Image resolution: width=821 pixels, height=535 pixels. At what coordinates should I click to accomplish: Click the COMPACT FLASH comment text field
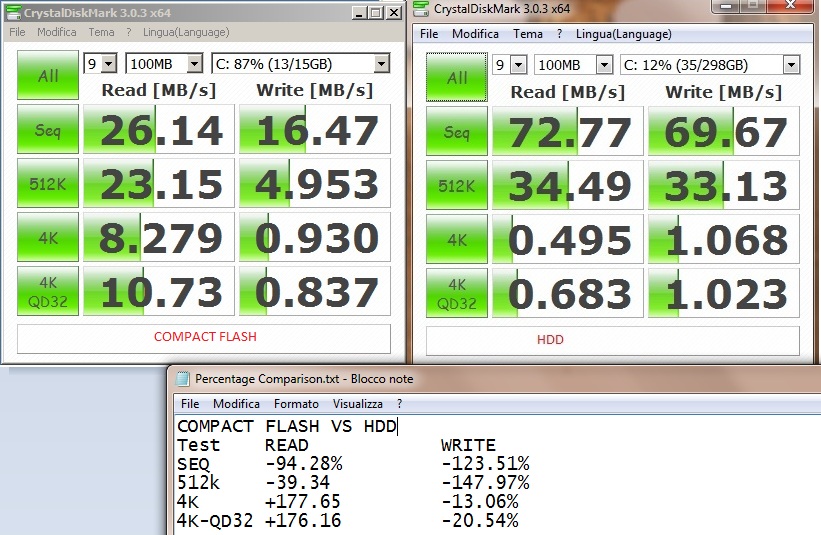click(x=205, y=337)
